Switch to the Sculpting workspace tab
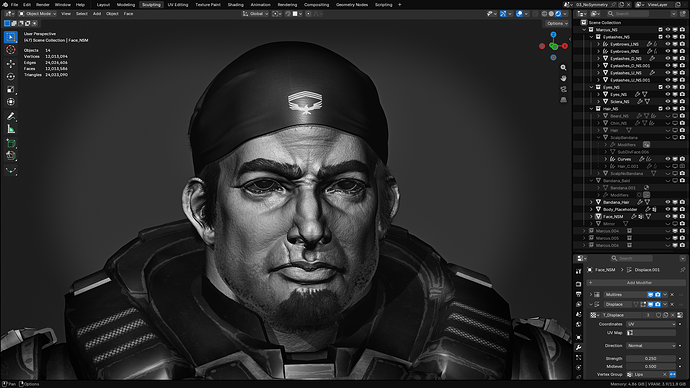 (151, 4)
